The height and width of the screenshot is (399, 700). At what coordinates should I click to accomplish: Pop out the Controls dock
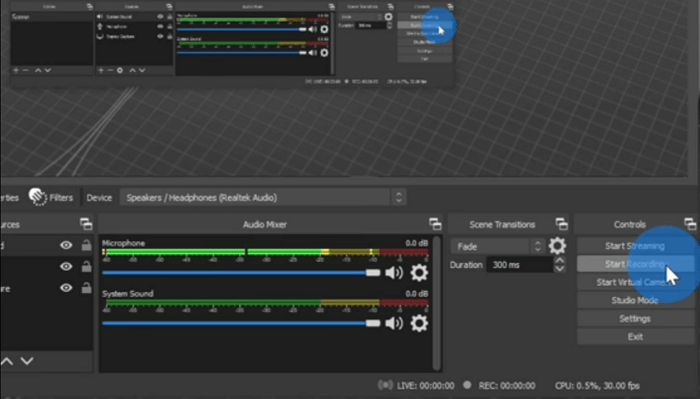coord(690,224)
